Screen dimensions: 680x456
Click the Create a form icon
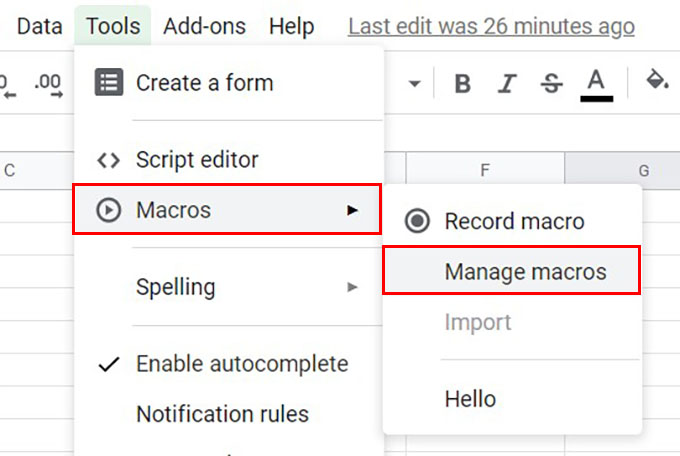click(x=109, y=82)
